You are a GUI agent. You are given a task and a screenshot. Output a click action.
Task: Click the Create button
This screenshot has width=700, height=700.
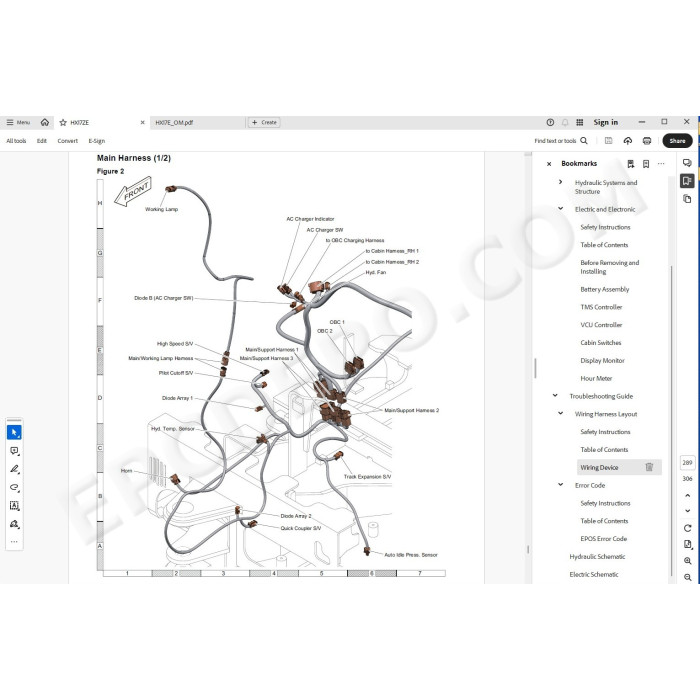264,122
